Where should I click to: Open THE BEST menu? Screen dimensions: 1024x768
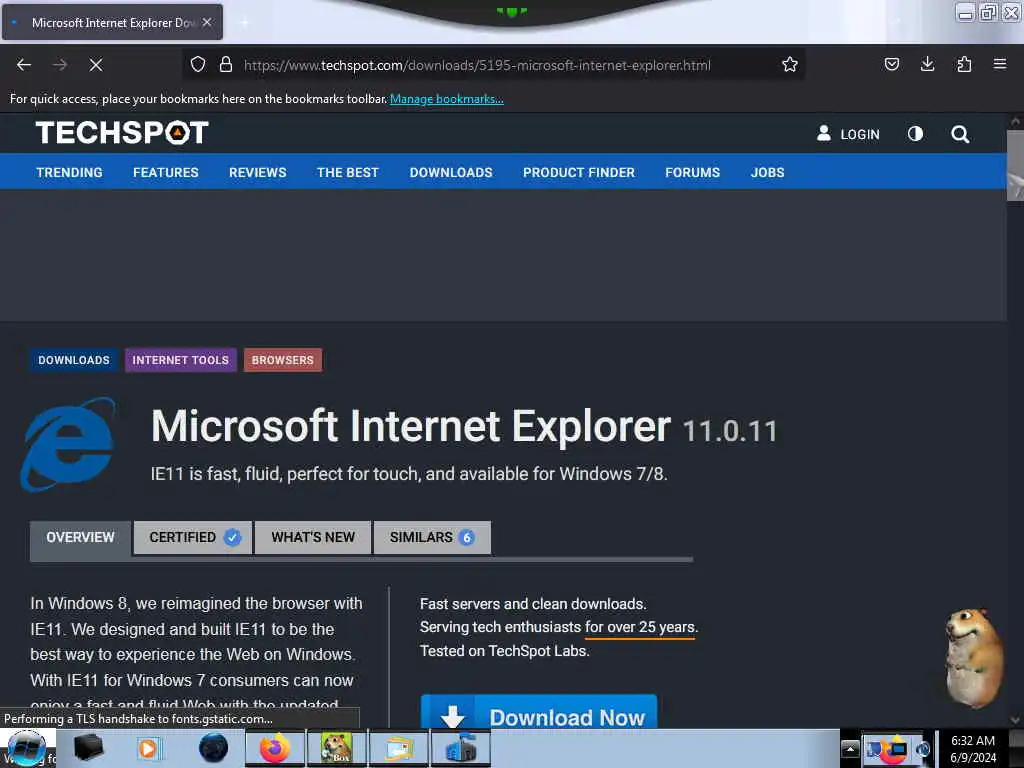(347, 172)
